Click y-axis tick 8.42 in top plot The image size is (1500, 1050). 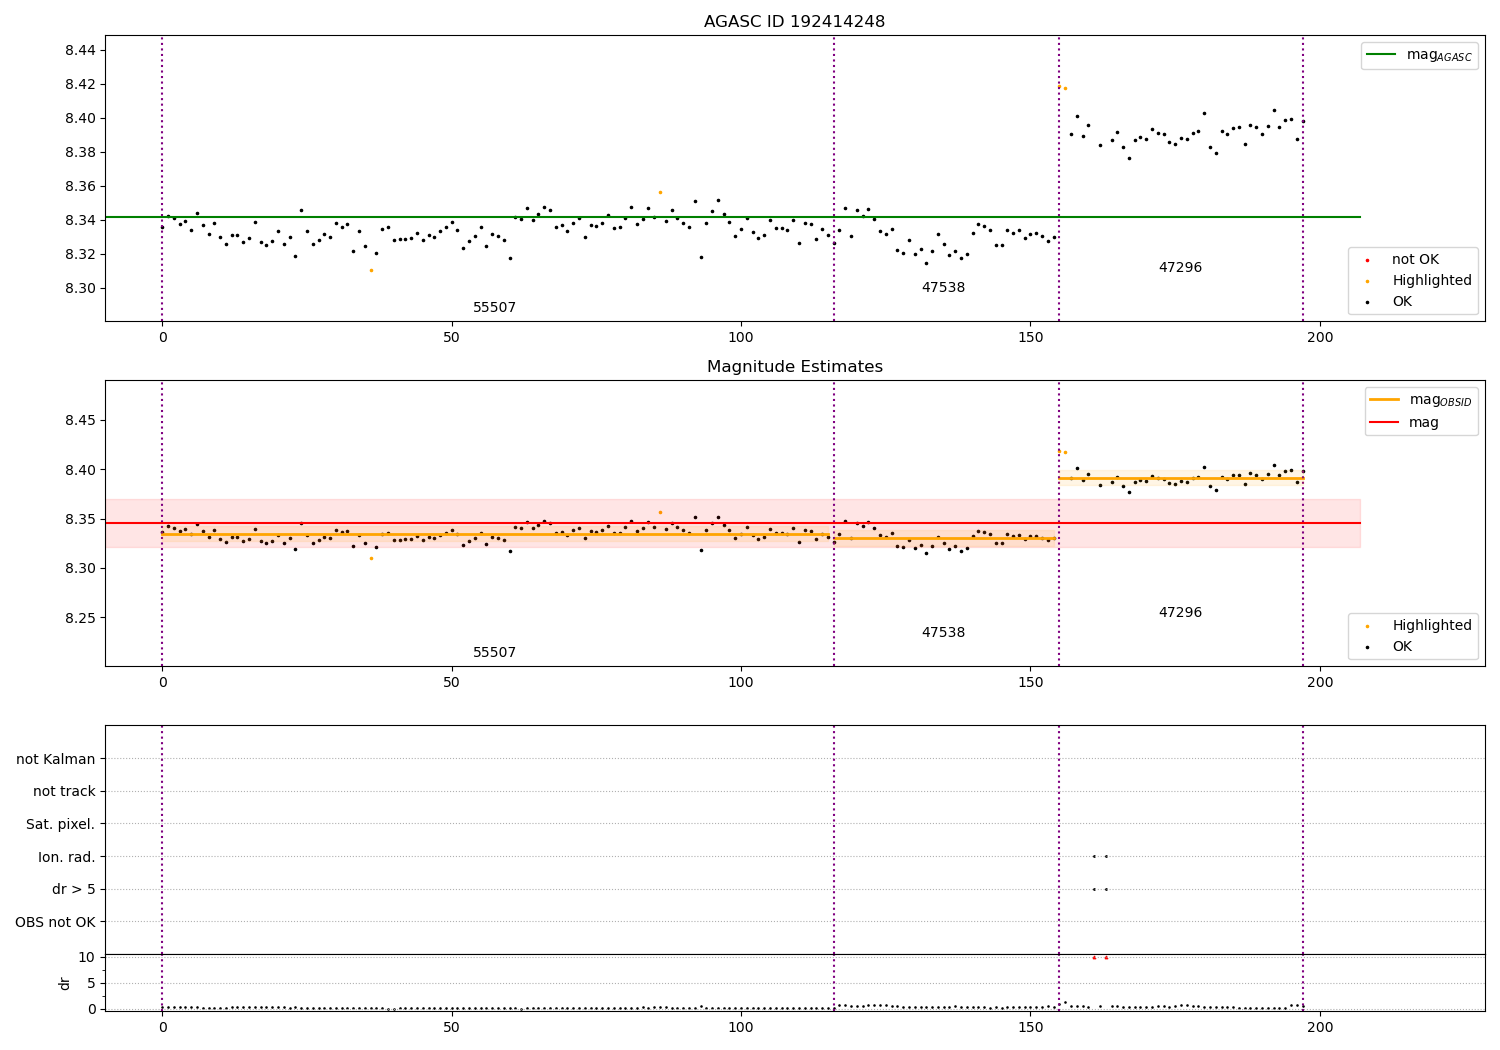[x=80, y=84]
